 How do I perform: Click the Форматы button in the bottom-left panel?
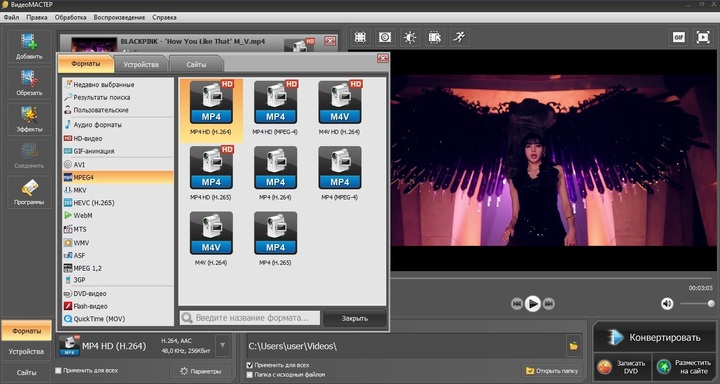tap(26, 331)
